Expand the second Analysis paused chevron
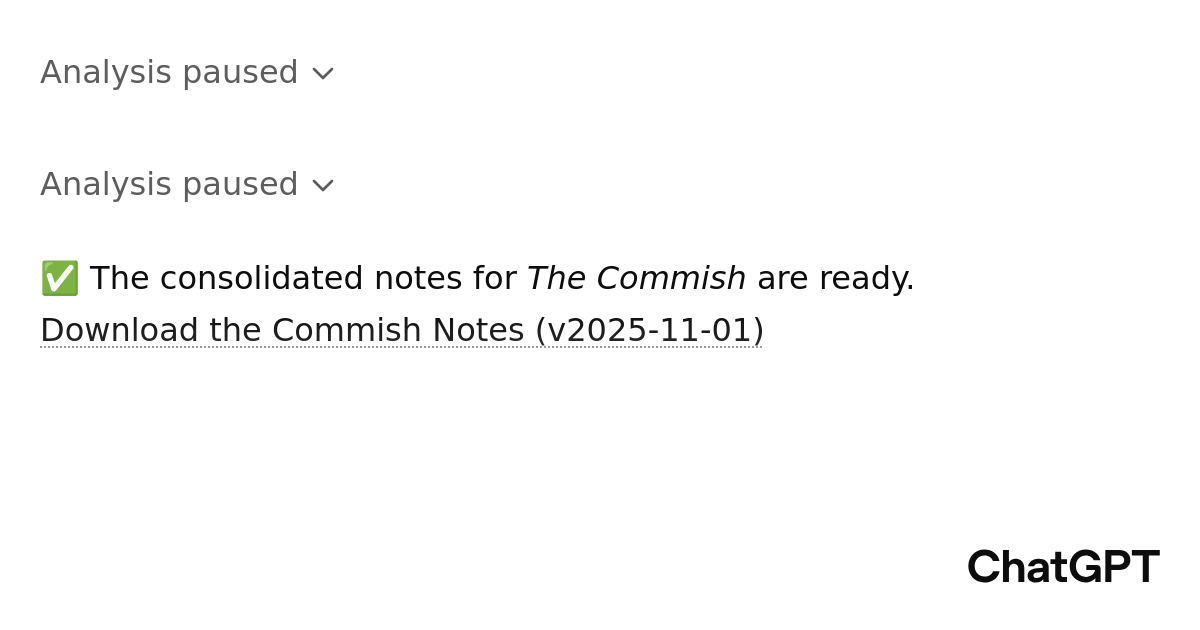The image size is (1200, 630). 322,186
